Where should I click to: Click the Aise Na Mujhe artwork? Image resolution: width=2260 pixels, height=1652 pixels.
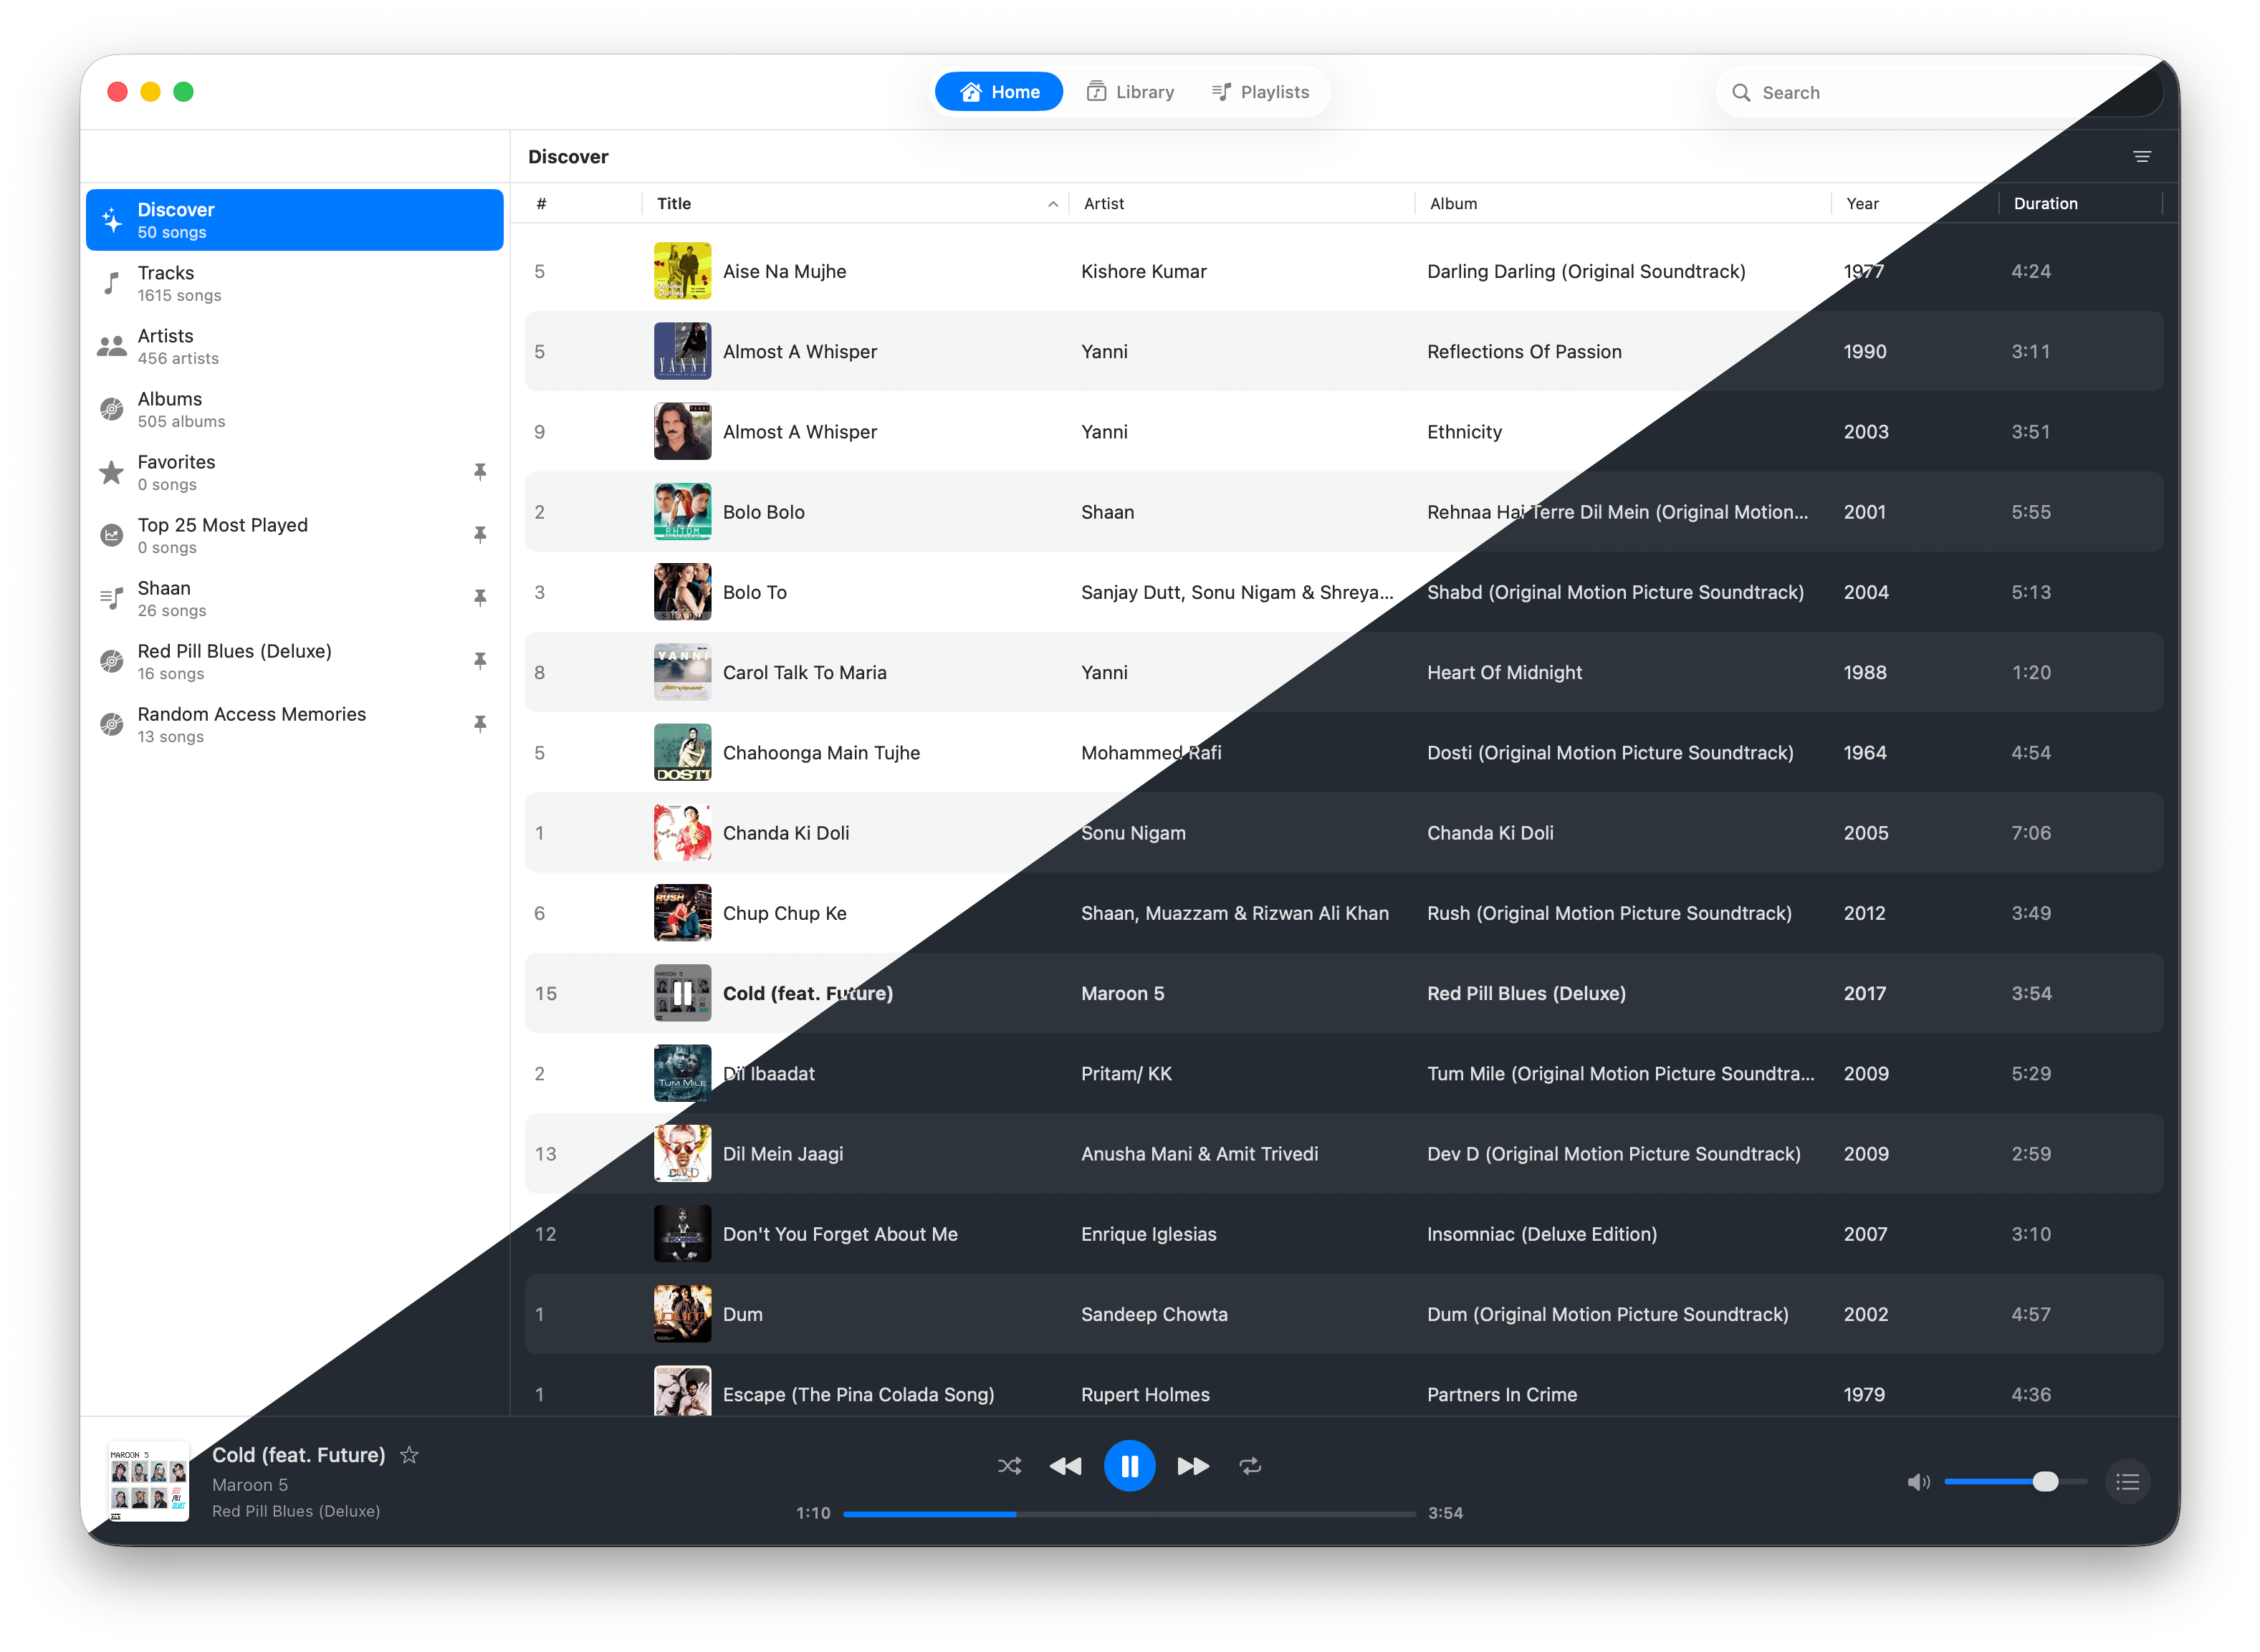pyautogui.click(x=682, y=271)
